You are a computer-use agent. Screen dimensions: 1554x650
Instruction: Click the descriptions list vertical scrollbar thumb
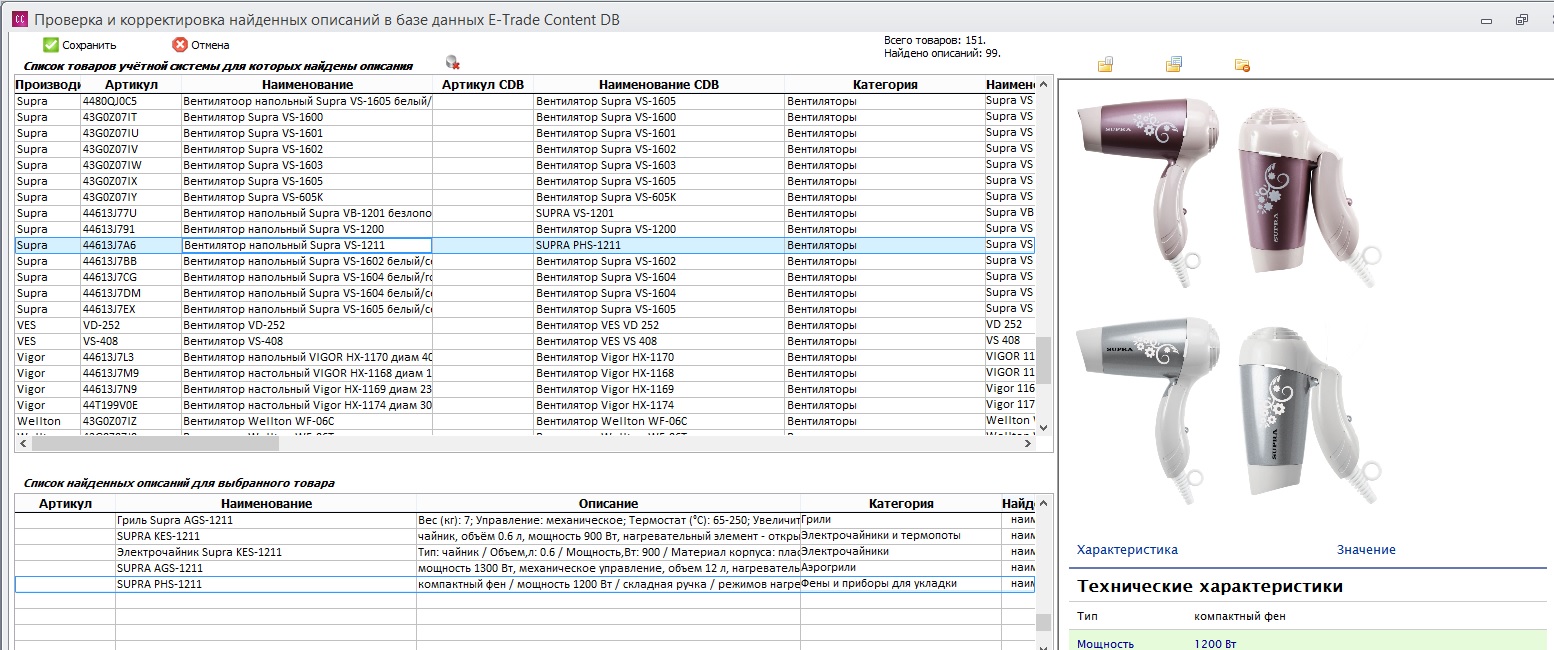coord(1044,622)
